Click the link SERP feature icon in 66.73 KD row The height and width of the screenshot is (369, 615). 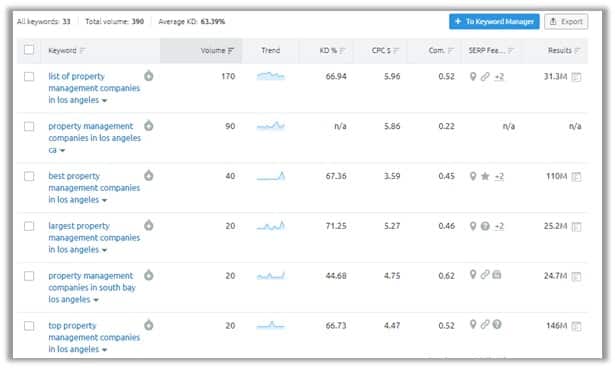(485, 324)
